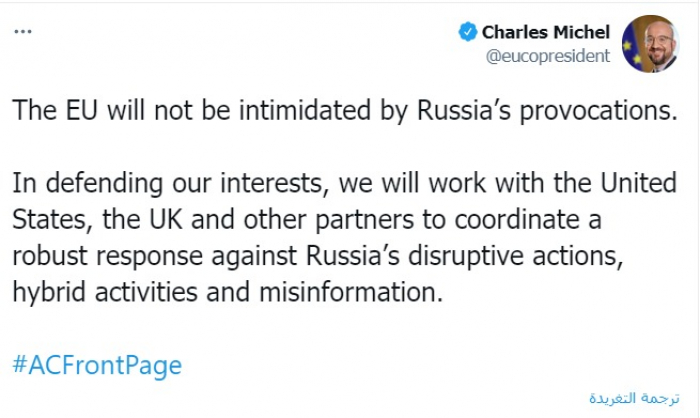The height and width of the screenshot is (418, 700).
Task: Open the three-dot more options menu
Action: click(x=21, y=32)
